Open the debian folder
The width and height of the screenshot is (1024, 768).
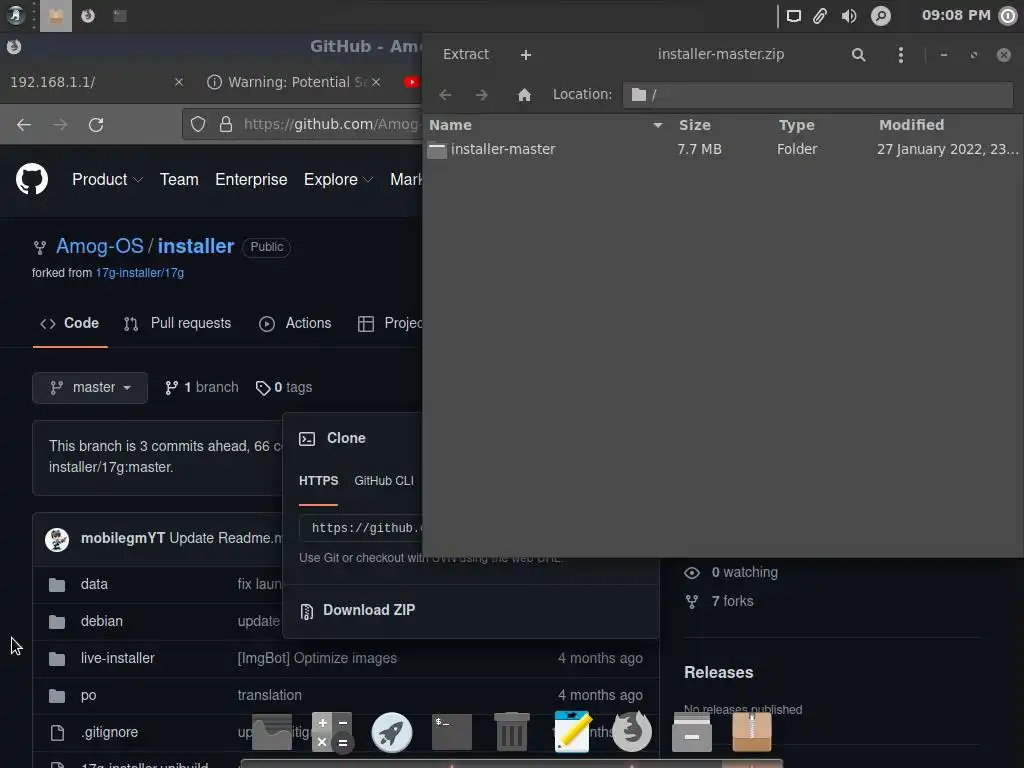pyautogui.click(x=101, y=621)
